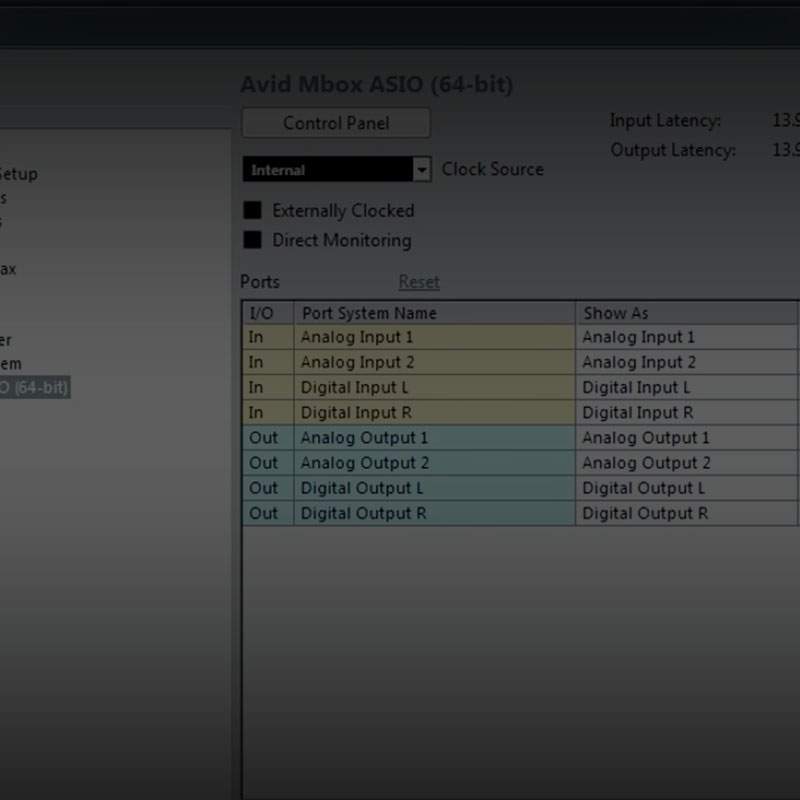This screenshot has height=800, width=800.
Task: Toggle the Externally Clocked checkbox
Action: (x=253, y=210)
